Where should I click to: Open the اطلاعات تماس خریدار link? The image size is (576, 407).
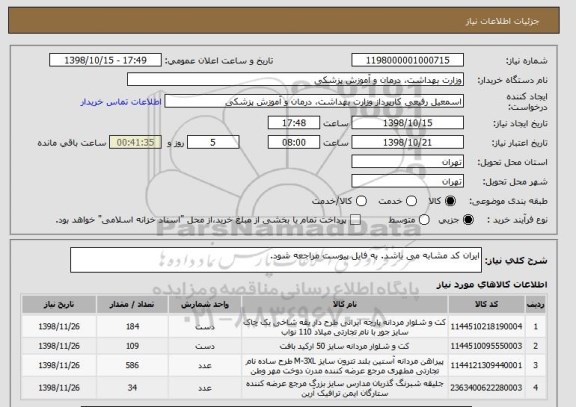point(121,102)
